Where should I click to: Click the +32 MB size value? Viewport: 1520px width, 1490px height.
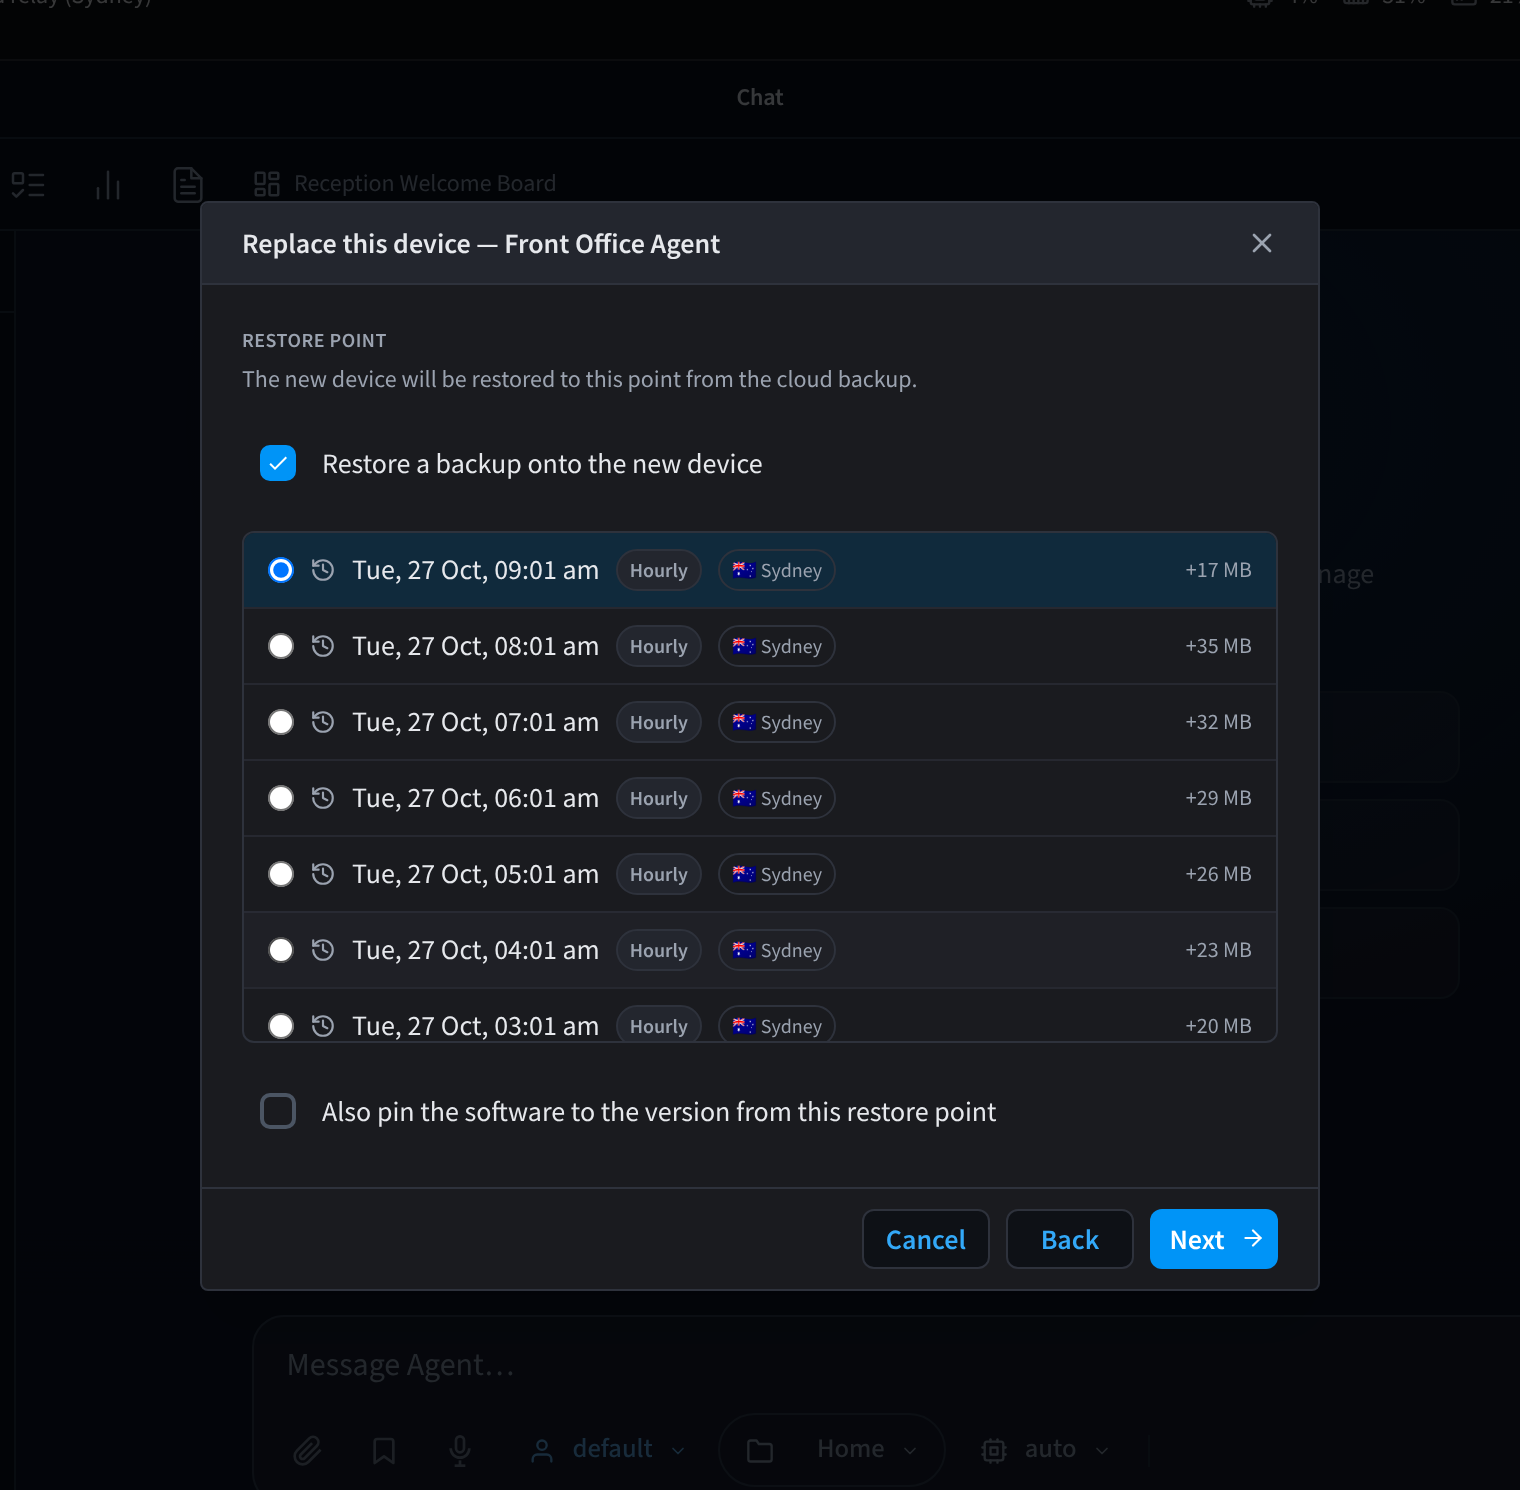1218,722
